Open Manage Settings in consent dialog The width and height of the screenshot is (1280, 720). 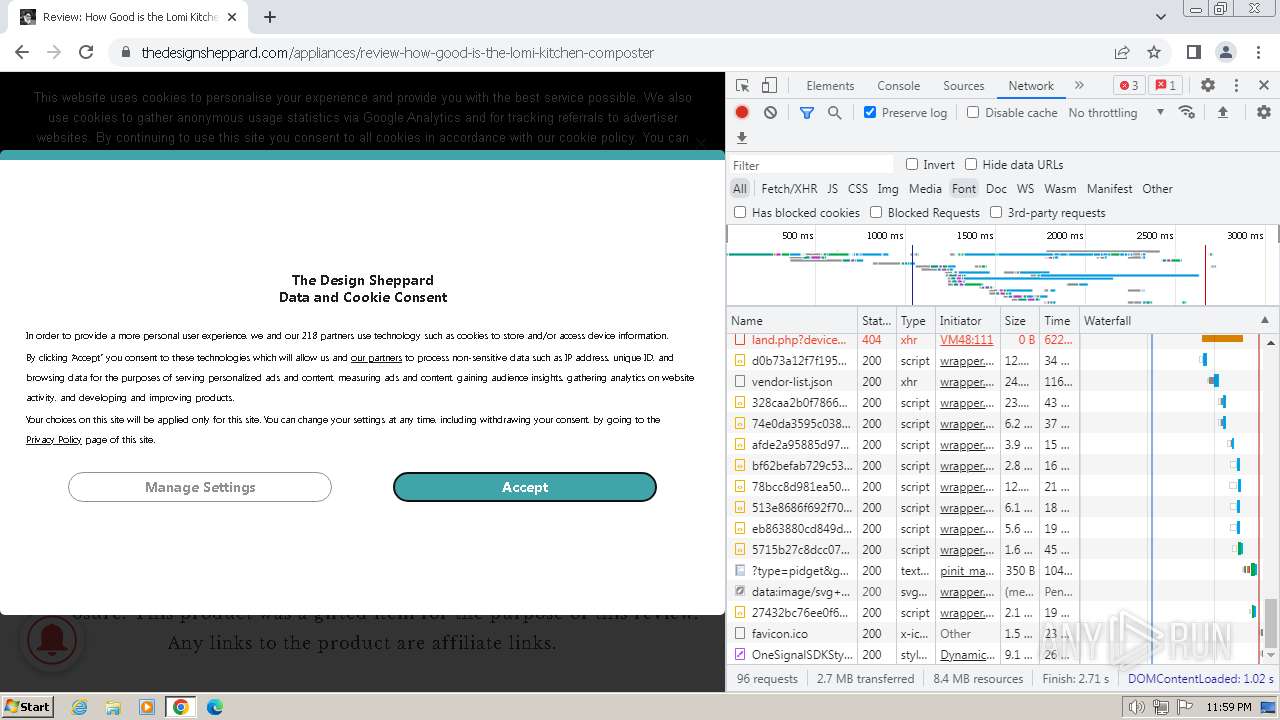click(200, 487)
